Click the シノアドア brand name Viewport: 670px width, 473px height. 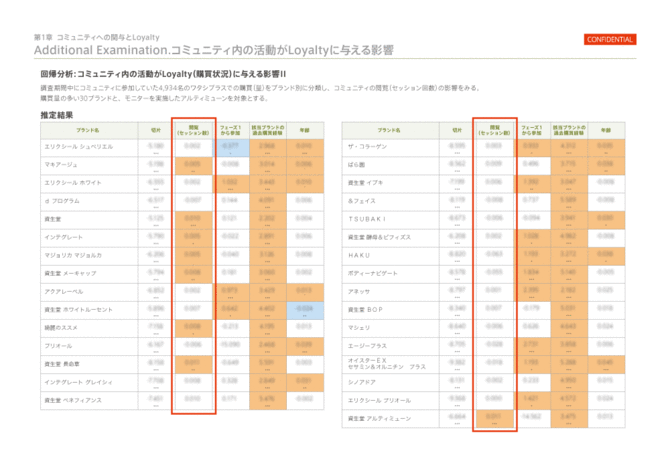(x=361, y=382)
